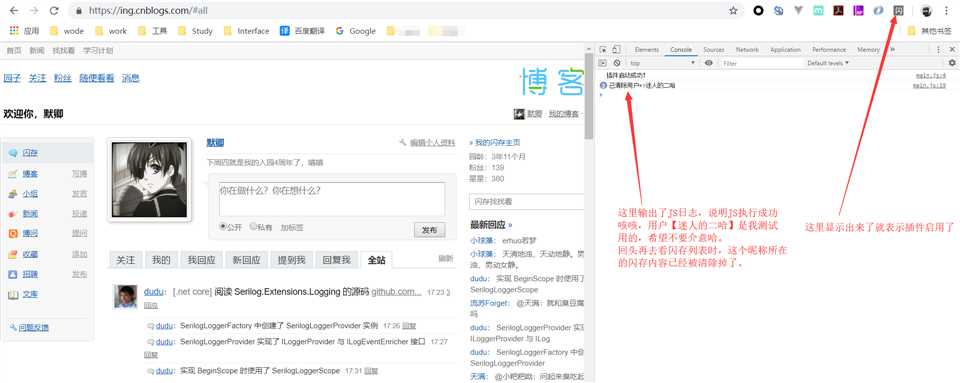The width and height of the screenshot is (960, 383).
Task: Clear the console with the ban icon
Action: coord(617,63)
